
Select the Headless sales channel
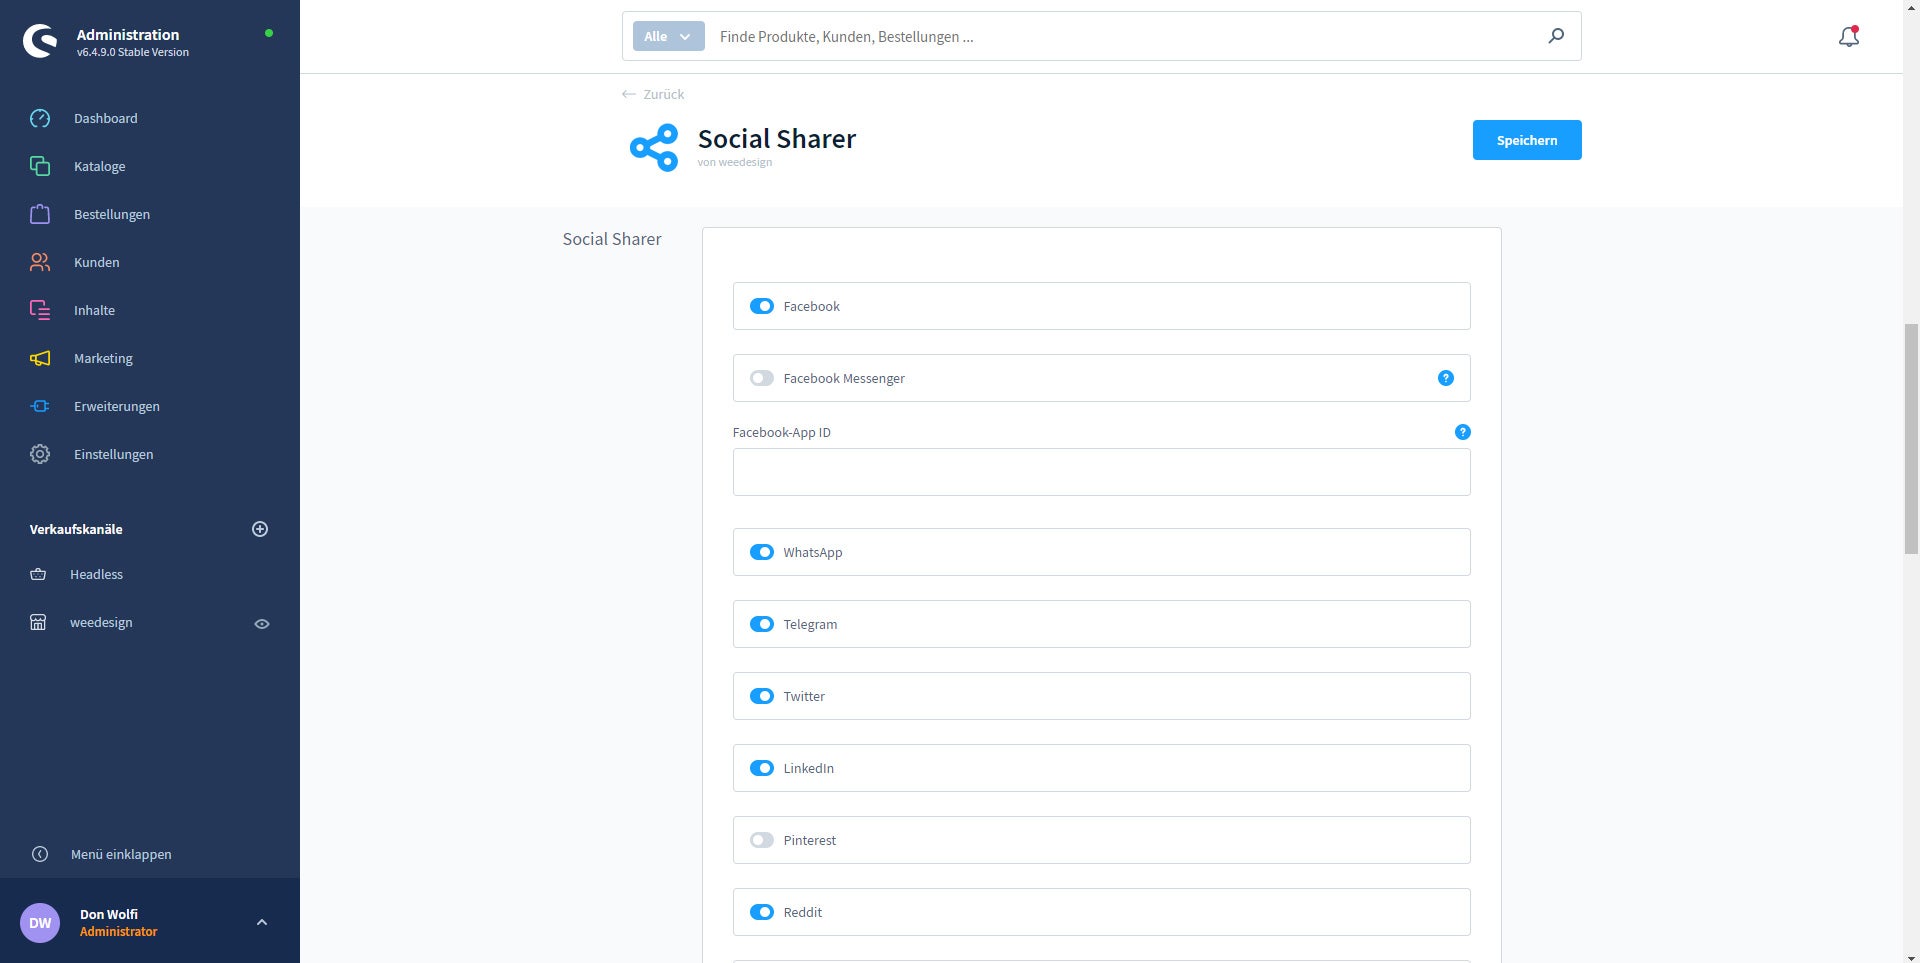[x=96, y=574]
